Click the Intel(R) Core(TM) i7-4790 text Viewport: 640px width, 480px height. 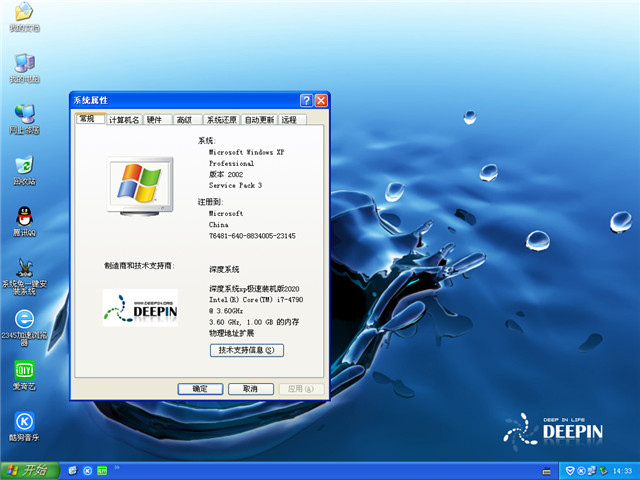[256, 300]
